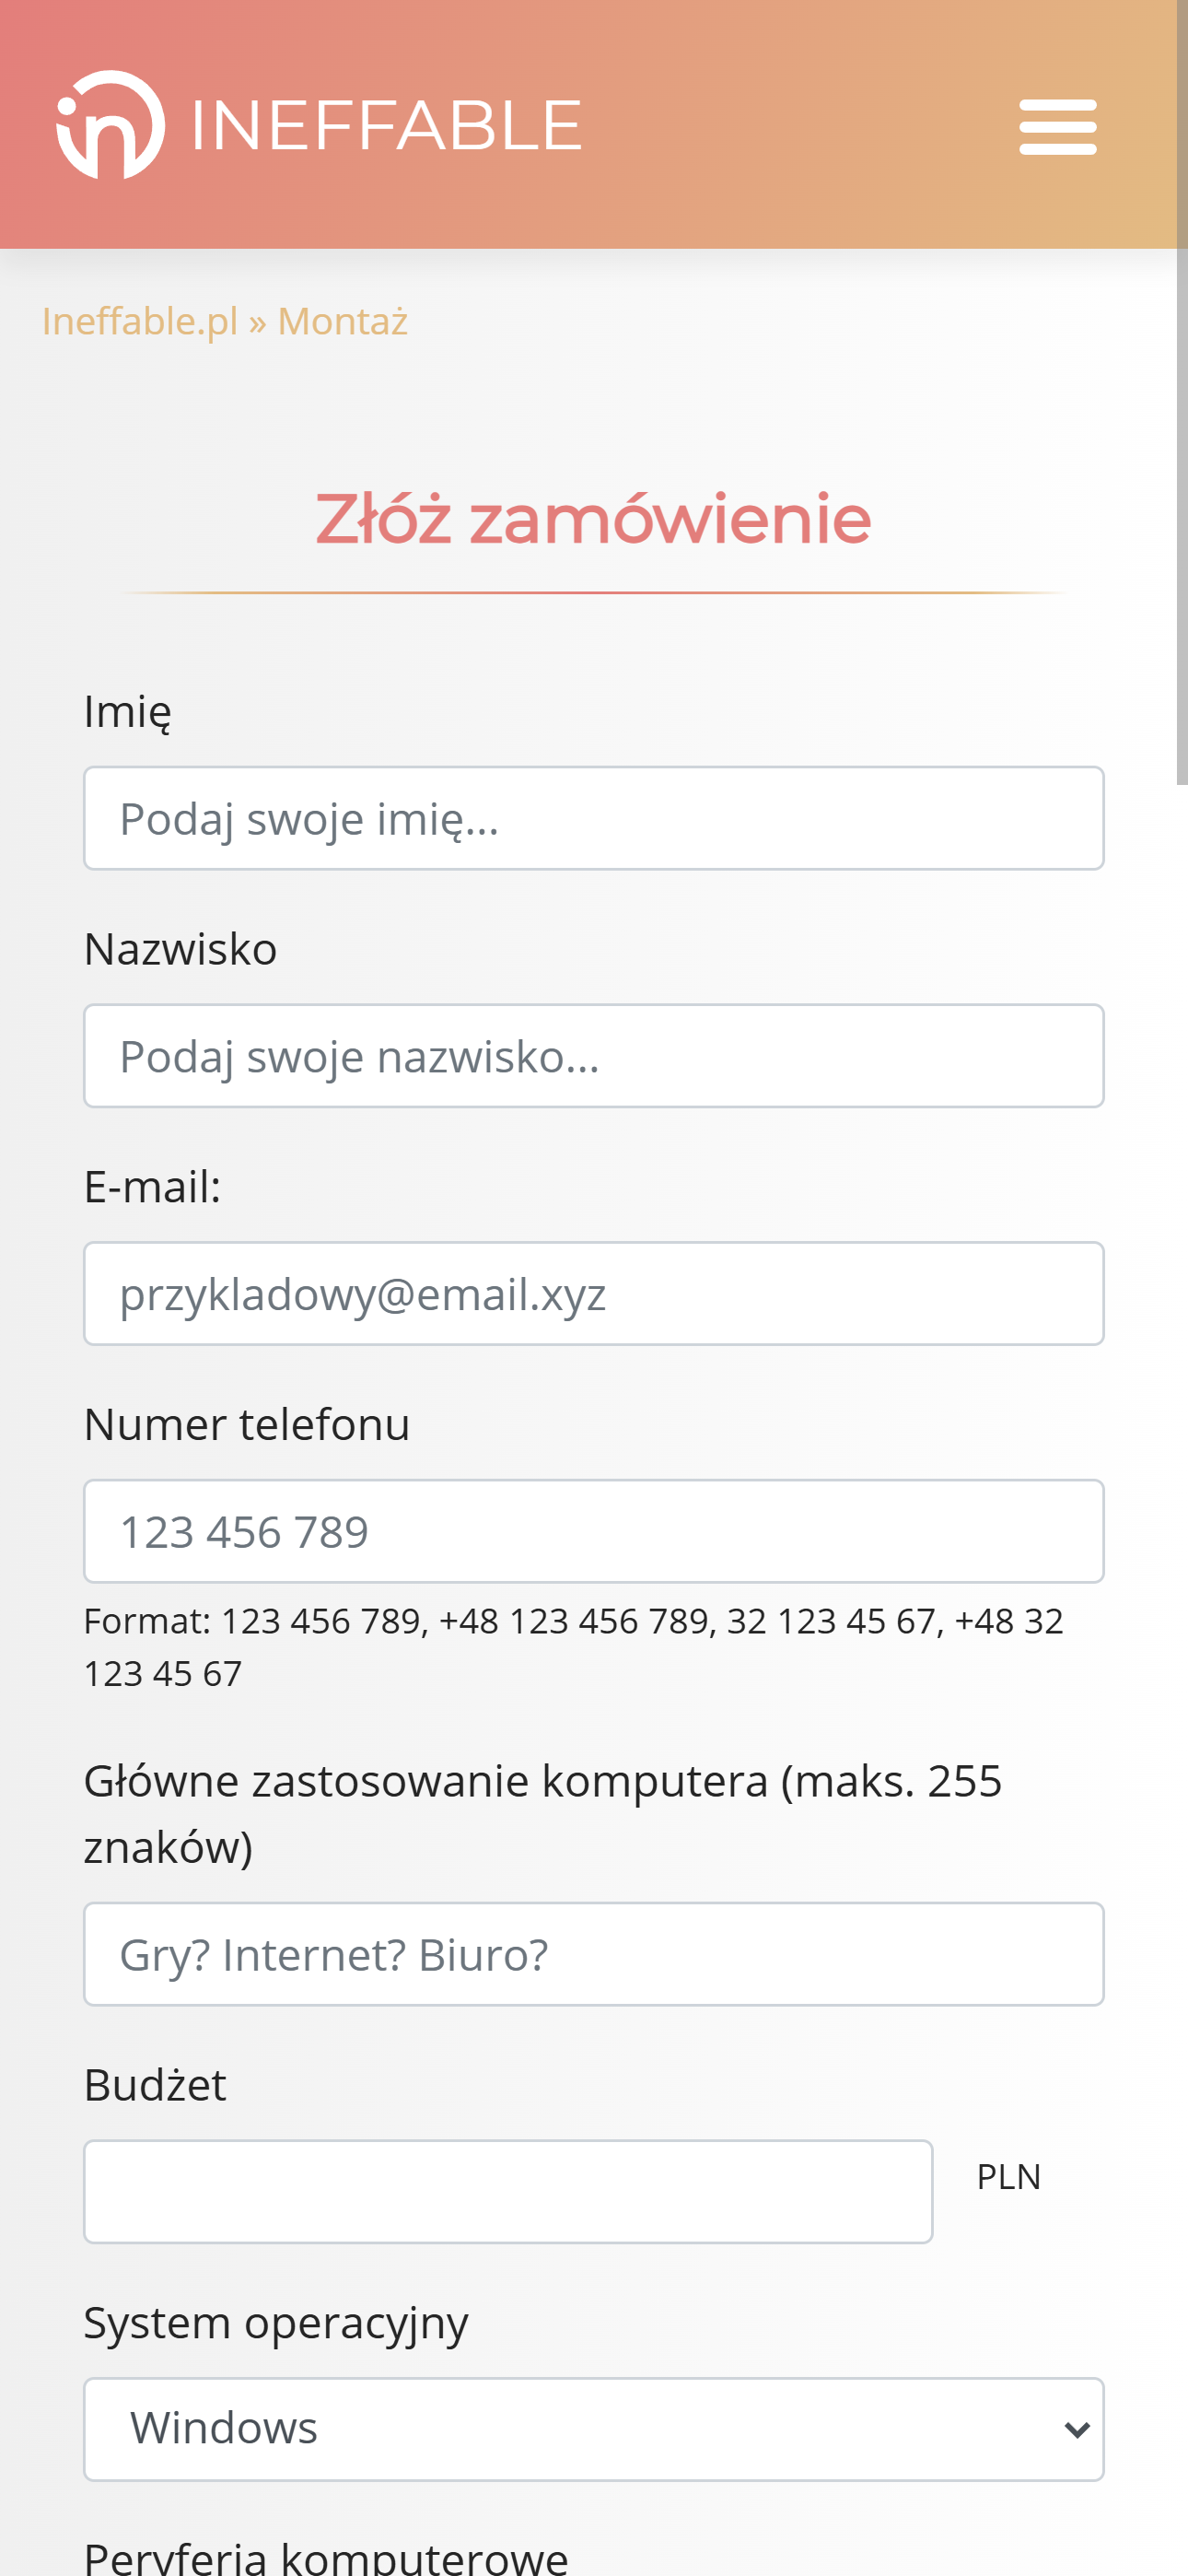Open the Ineffable.pl breadcrumb link

pyautogui.click(x=139, y=321)
